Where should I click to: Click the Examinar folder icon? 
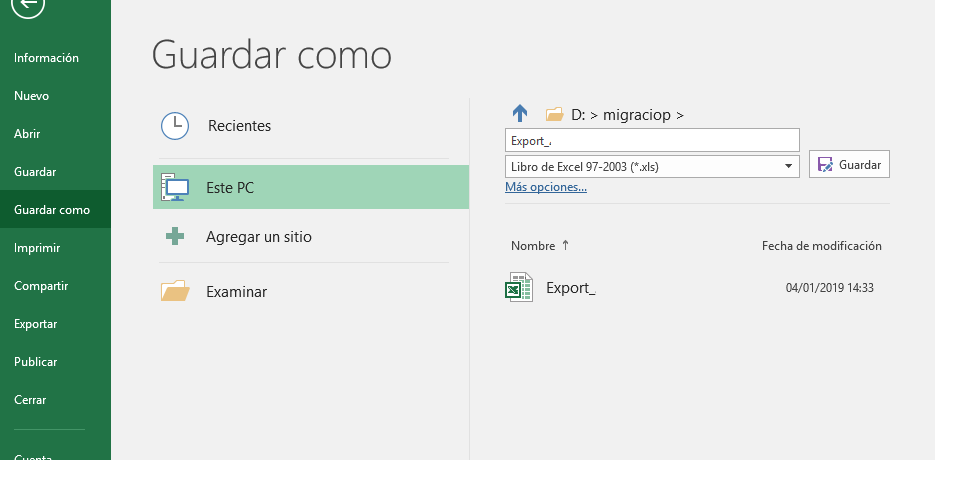pyautogui.click(x=175, y=291)
